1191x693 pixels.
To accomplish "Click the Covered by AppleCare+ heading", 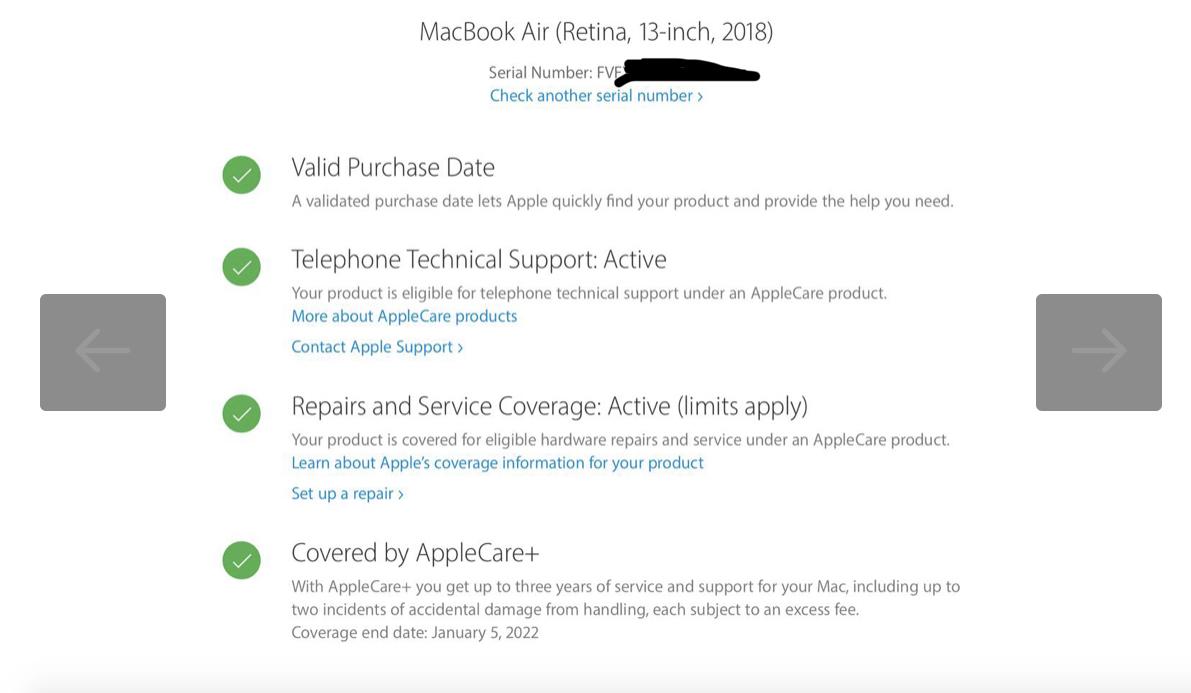I will [415, 552].
